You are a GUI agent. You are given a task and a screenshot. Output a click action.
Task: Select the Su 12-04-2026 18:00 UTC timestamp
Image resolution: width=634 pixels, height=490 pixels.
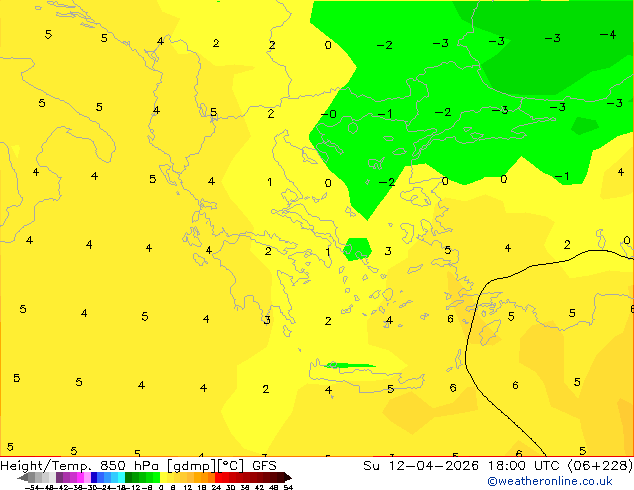pyautogui.click(x=456, y=466)
